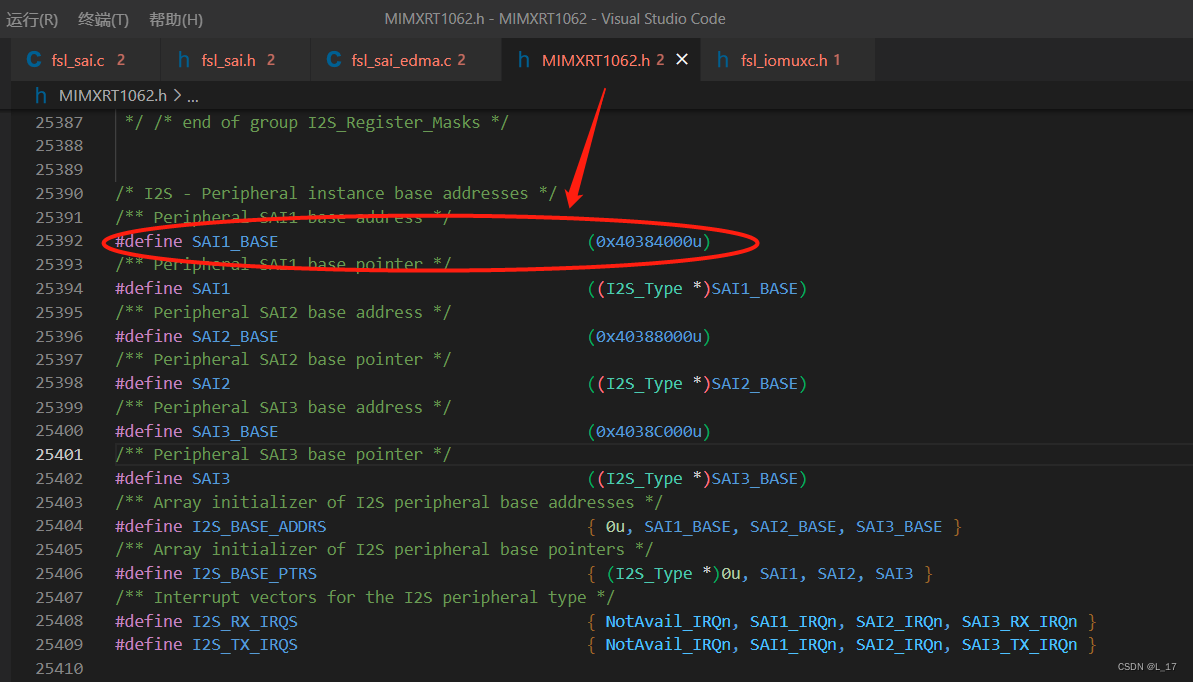1193x682 pixels.
Task: Click line number 25404 in the gutter
Action: pos(59,526)
